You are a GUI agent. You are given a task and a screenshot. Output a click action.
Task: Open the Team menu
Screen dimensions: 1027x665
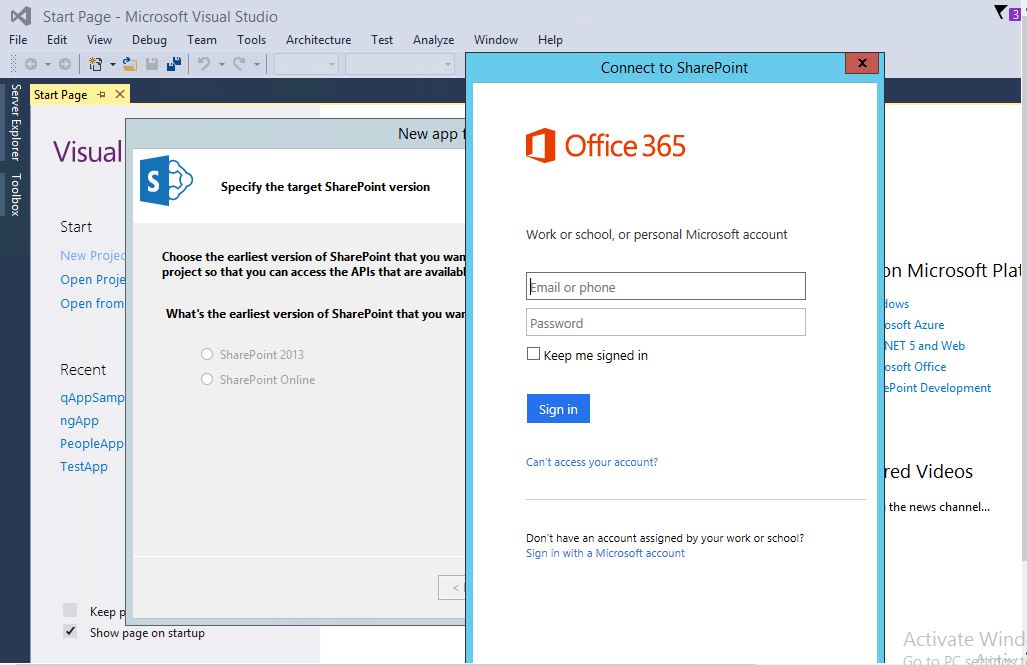click(x=202, y=40)
